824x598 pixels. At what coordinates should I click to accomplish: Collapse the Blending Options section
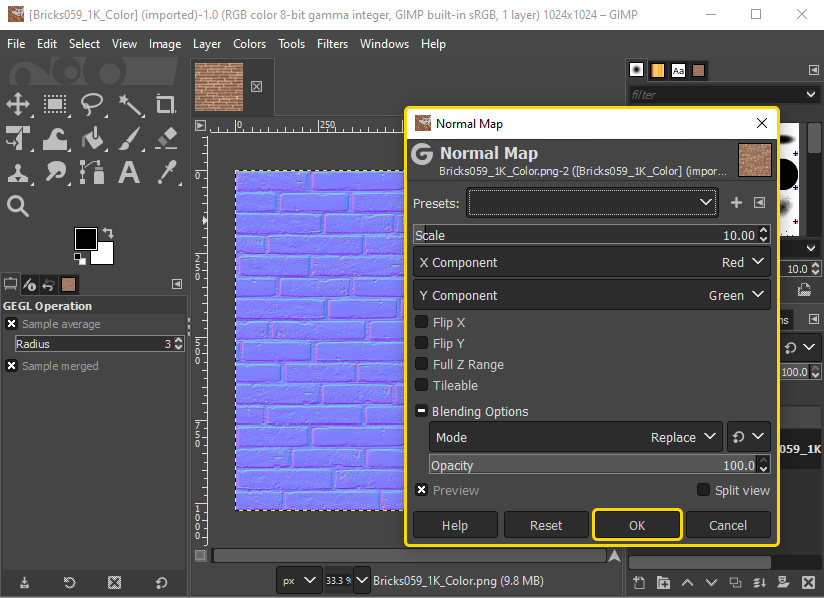click(421, 411)
